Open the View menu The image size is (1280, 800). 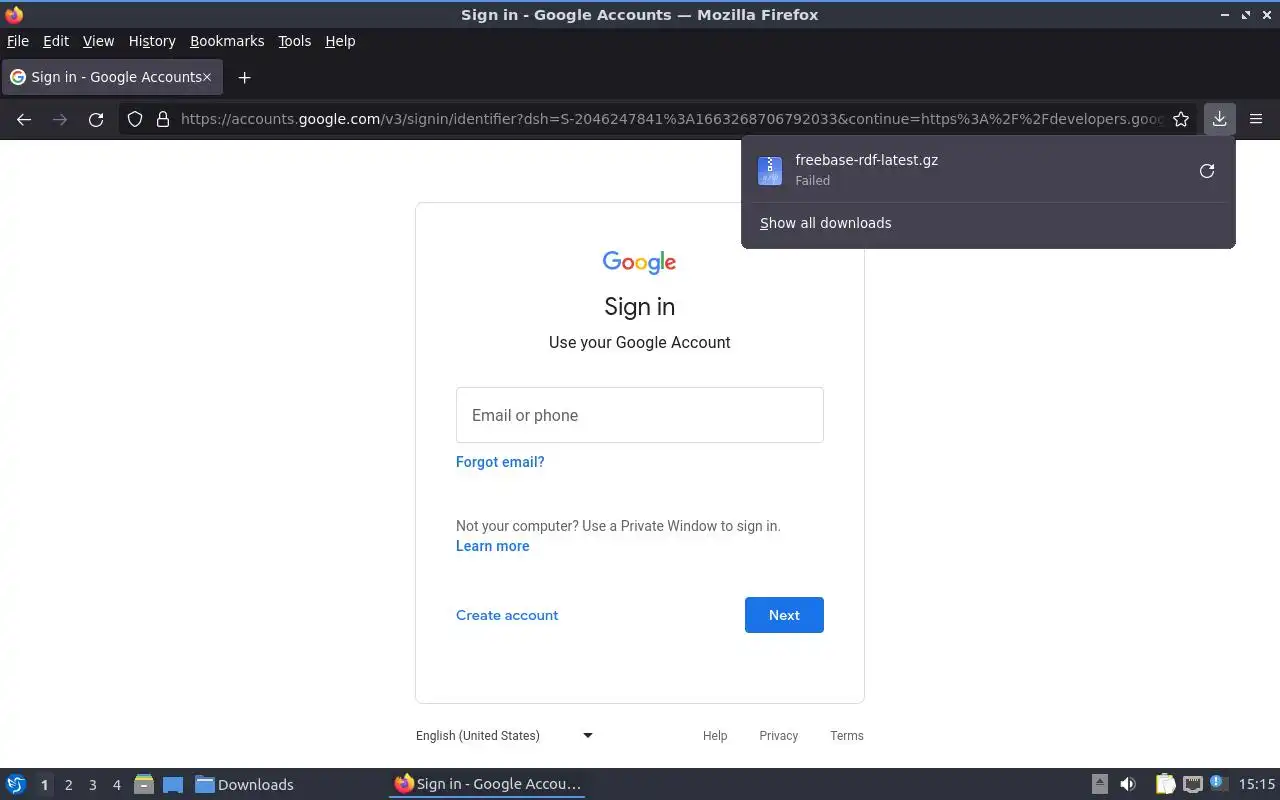[98, 41]
